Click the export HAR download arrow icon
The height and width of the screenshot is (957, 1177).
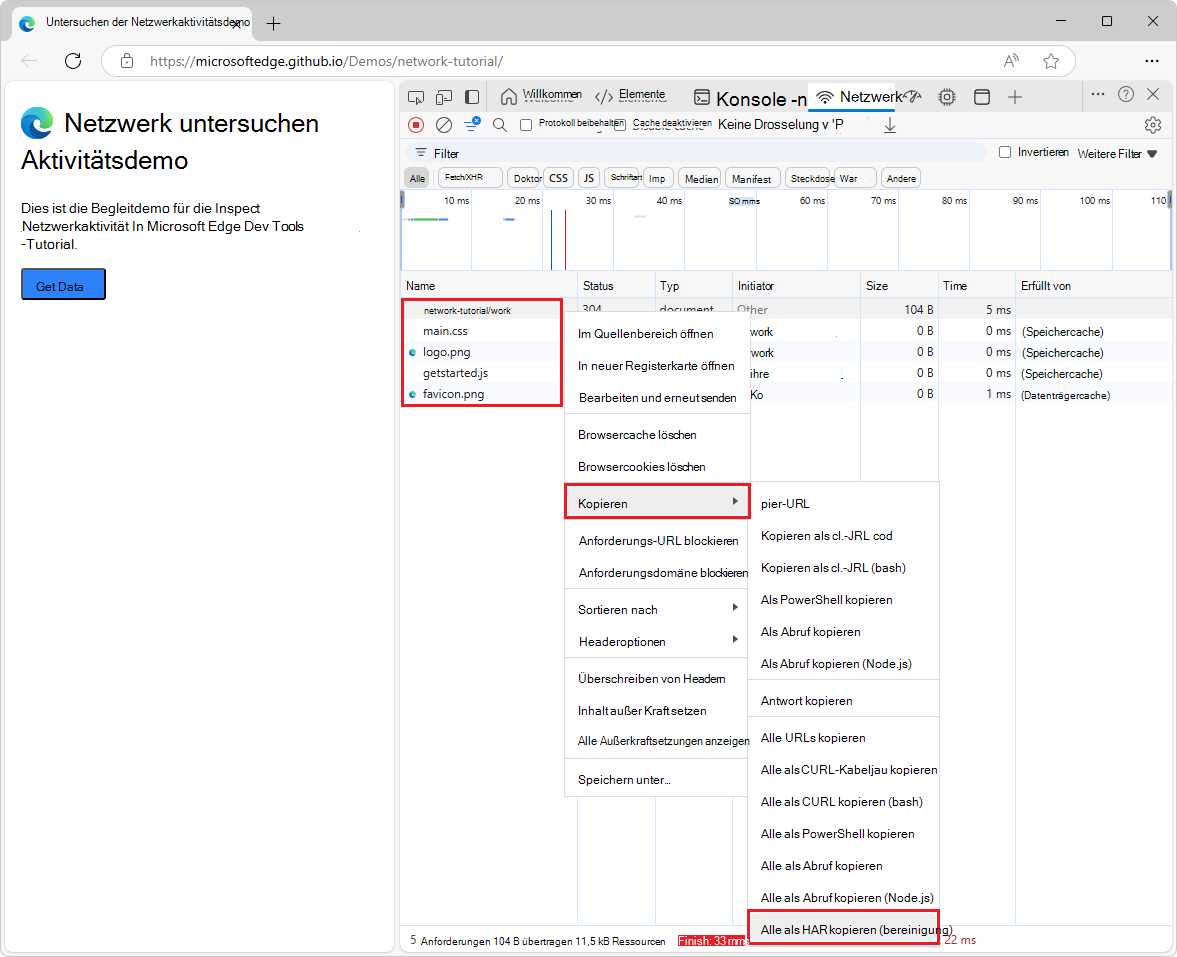[890, 125]
